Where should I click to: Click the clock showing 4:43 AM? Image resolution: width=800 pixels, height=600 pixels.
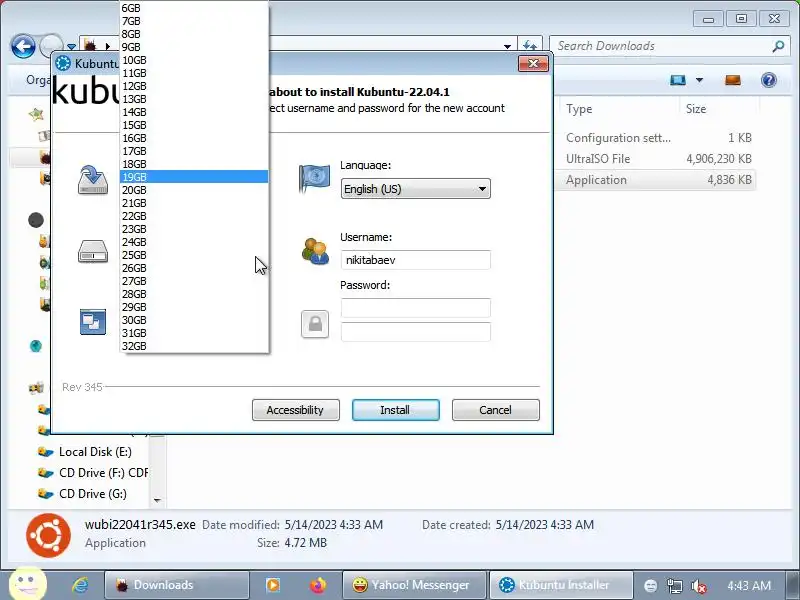point(749,586)
